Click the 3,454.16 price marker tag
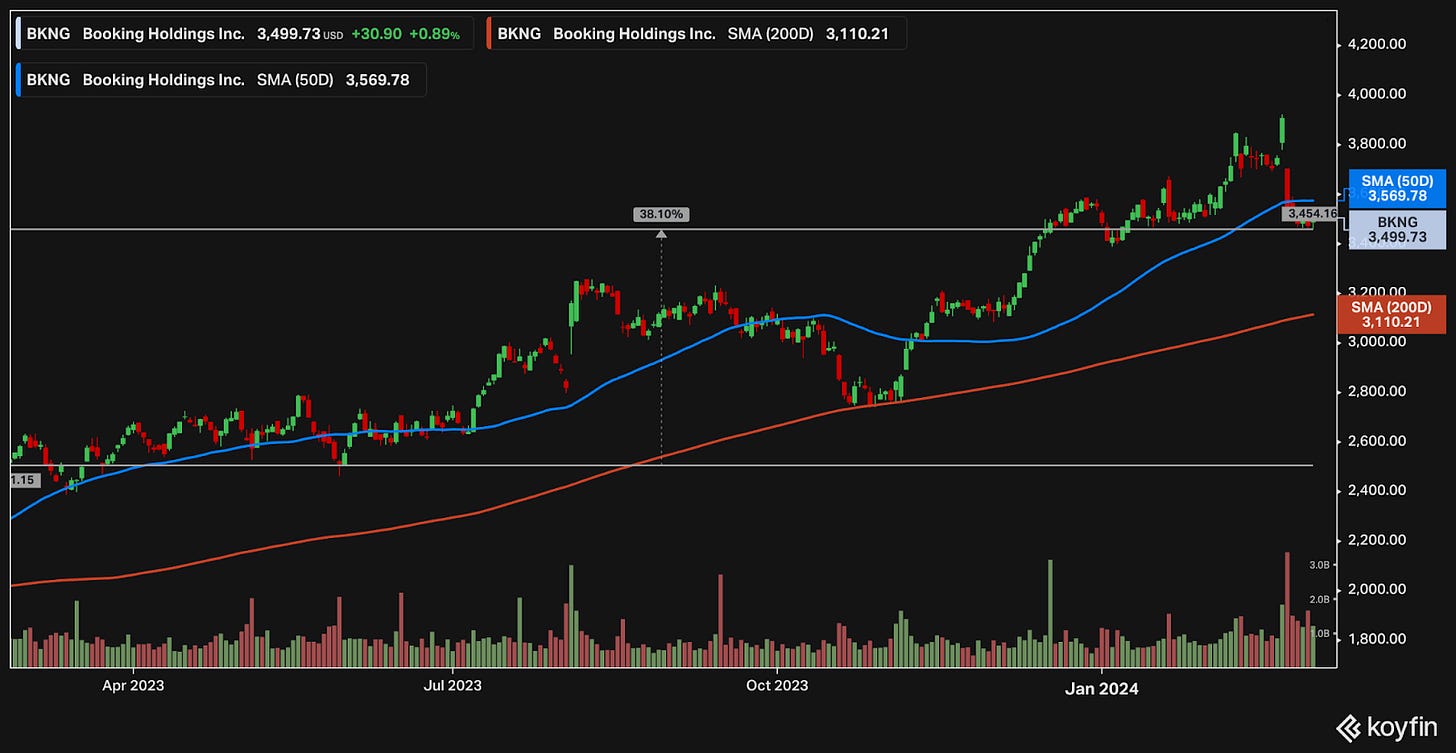1456x753 pixels. (x=1312, y=213)
